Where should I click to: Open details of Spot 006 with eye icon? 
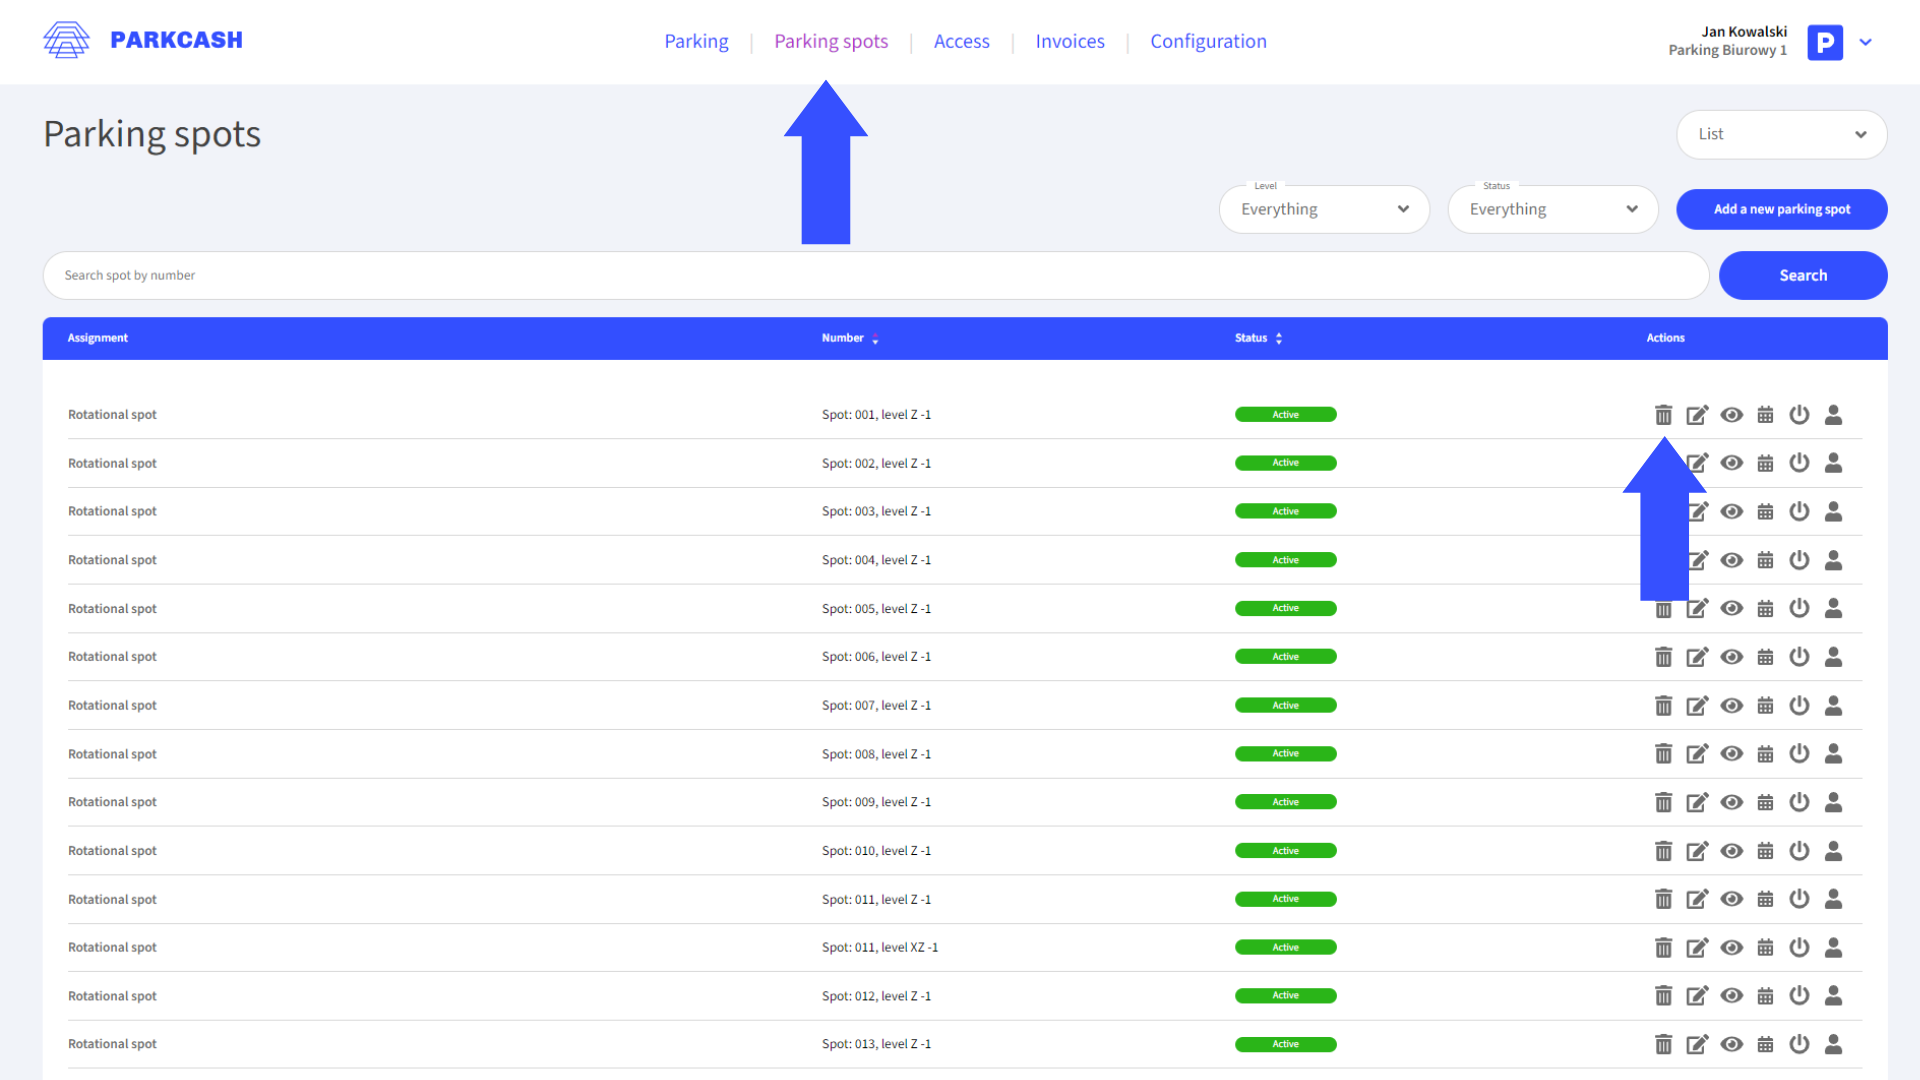pyautogui.click(x=1731, y=656)
